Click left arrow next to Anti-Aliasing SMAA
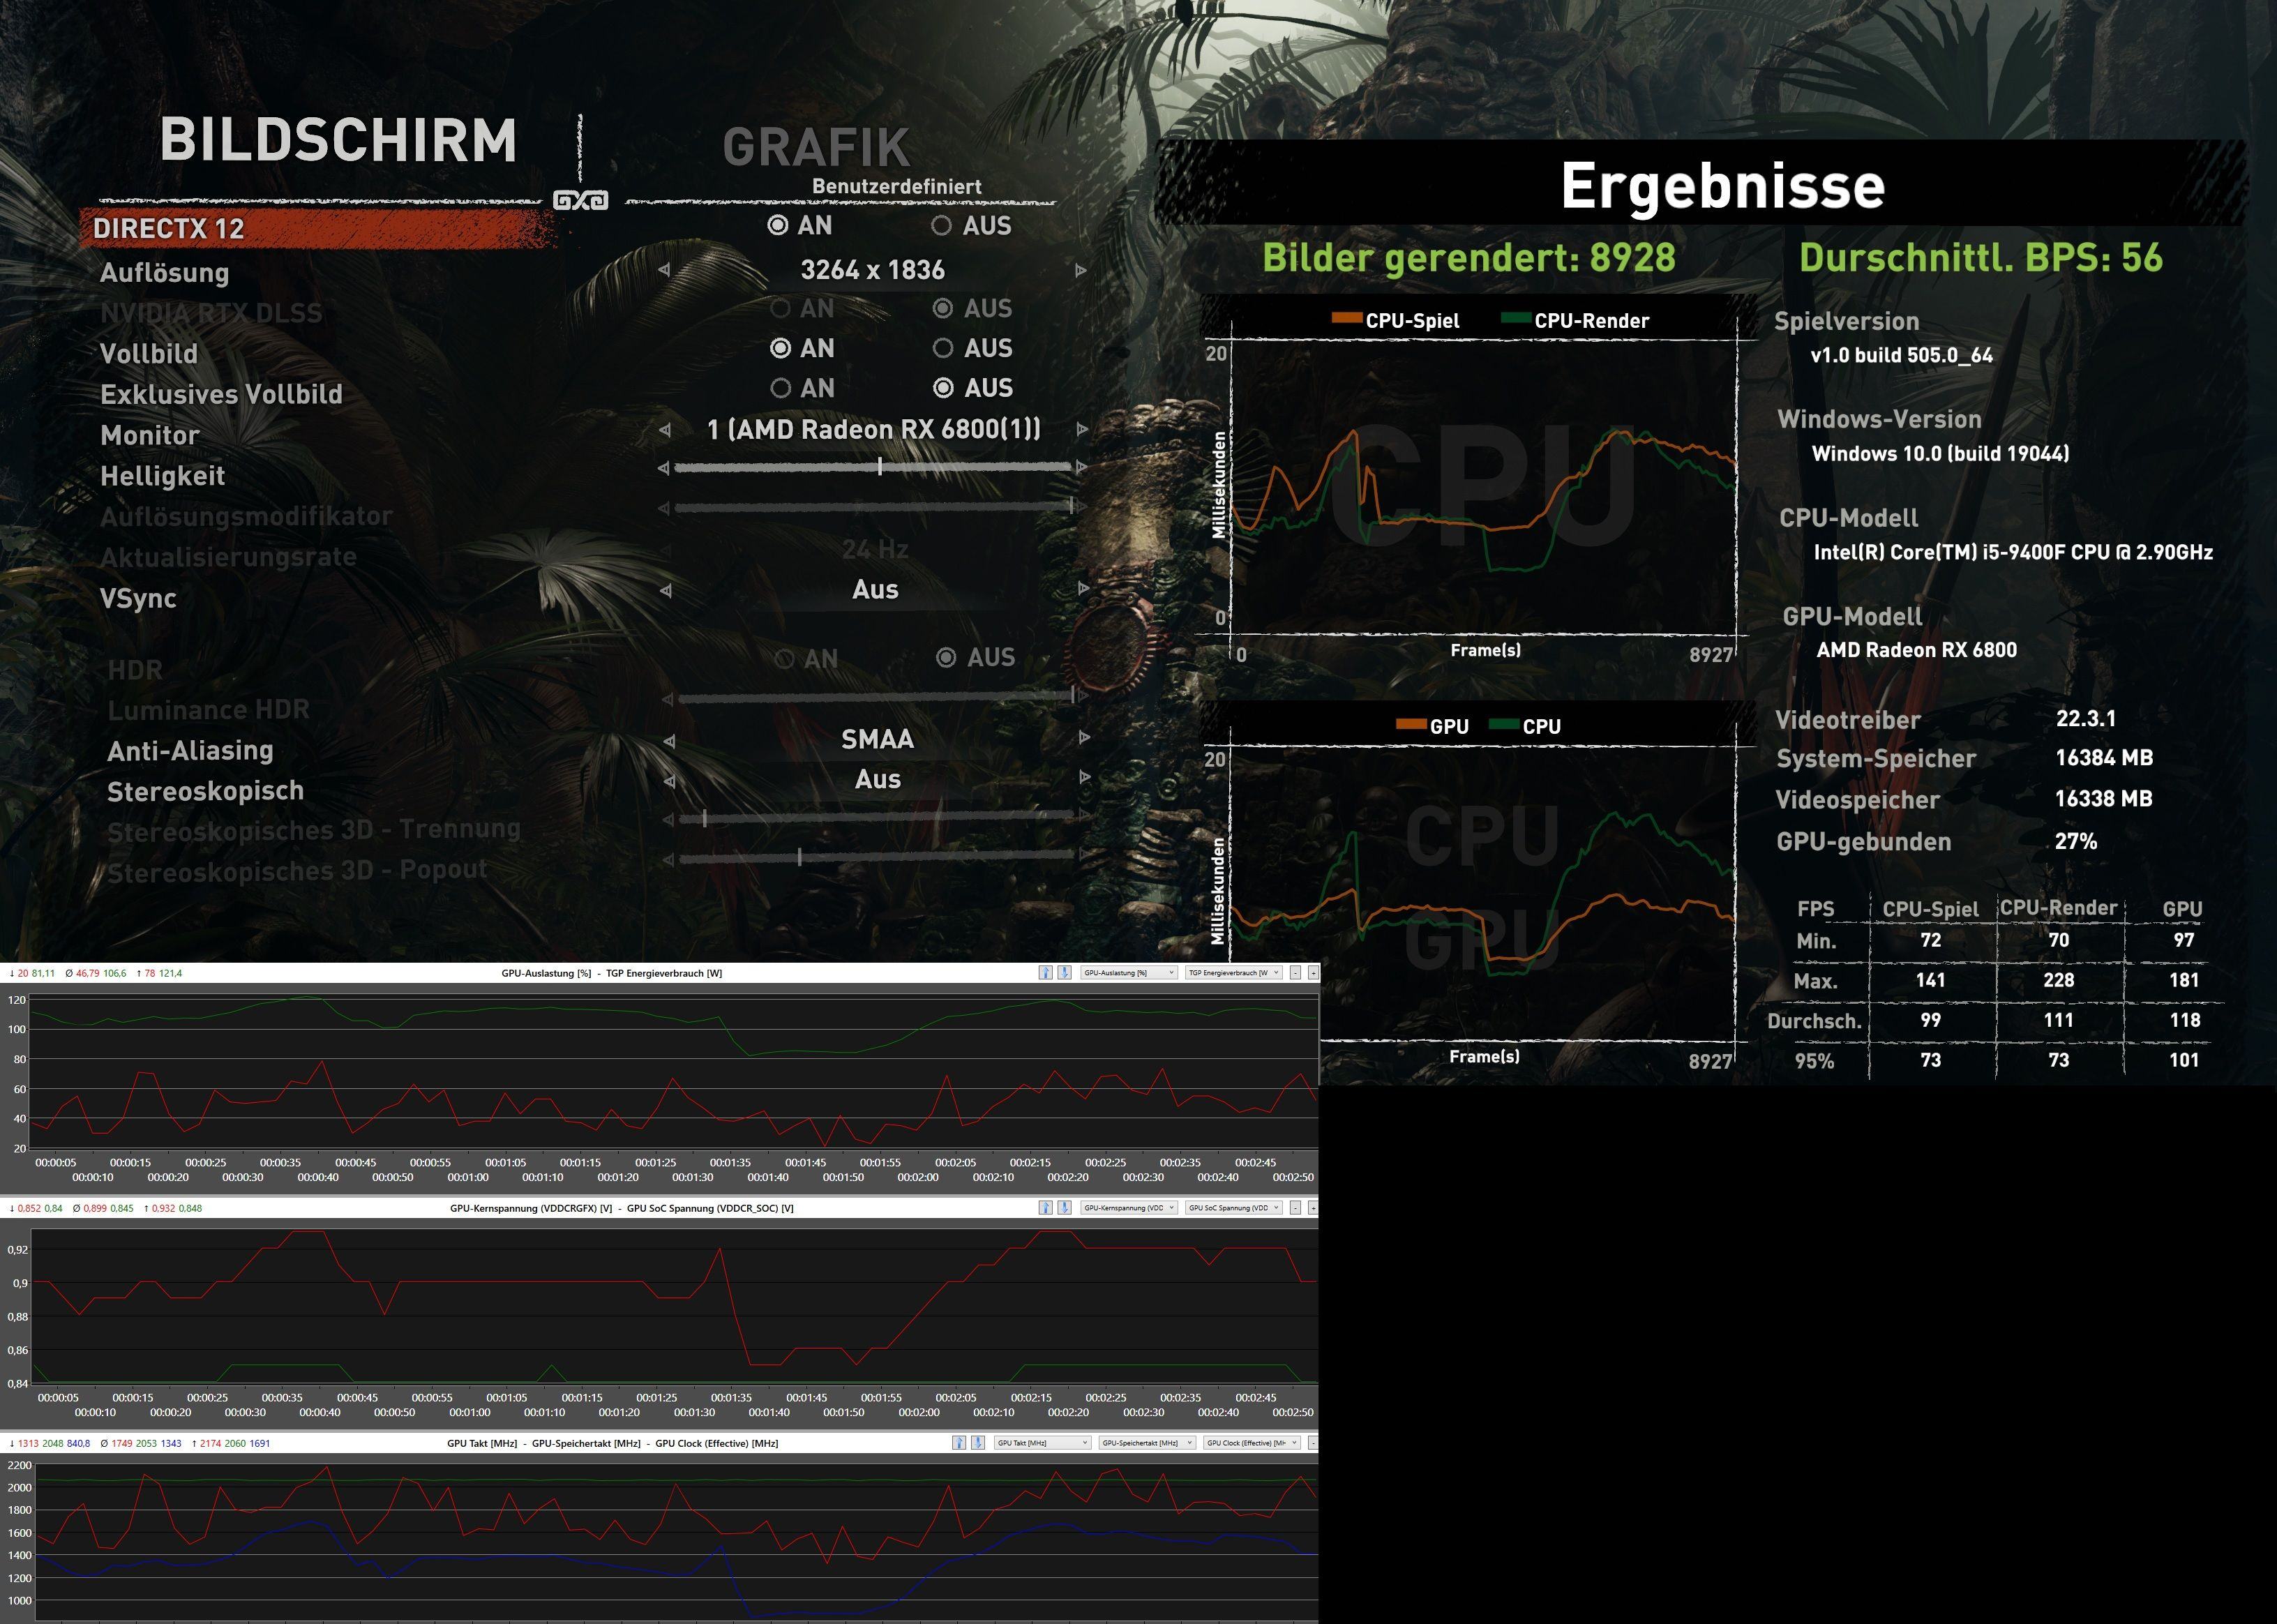Image resolution: width=2277 pixels, height=1624 pixels. (x=669, y=741)
